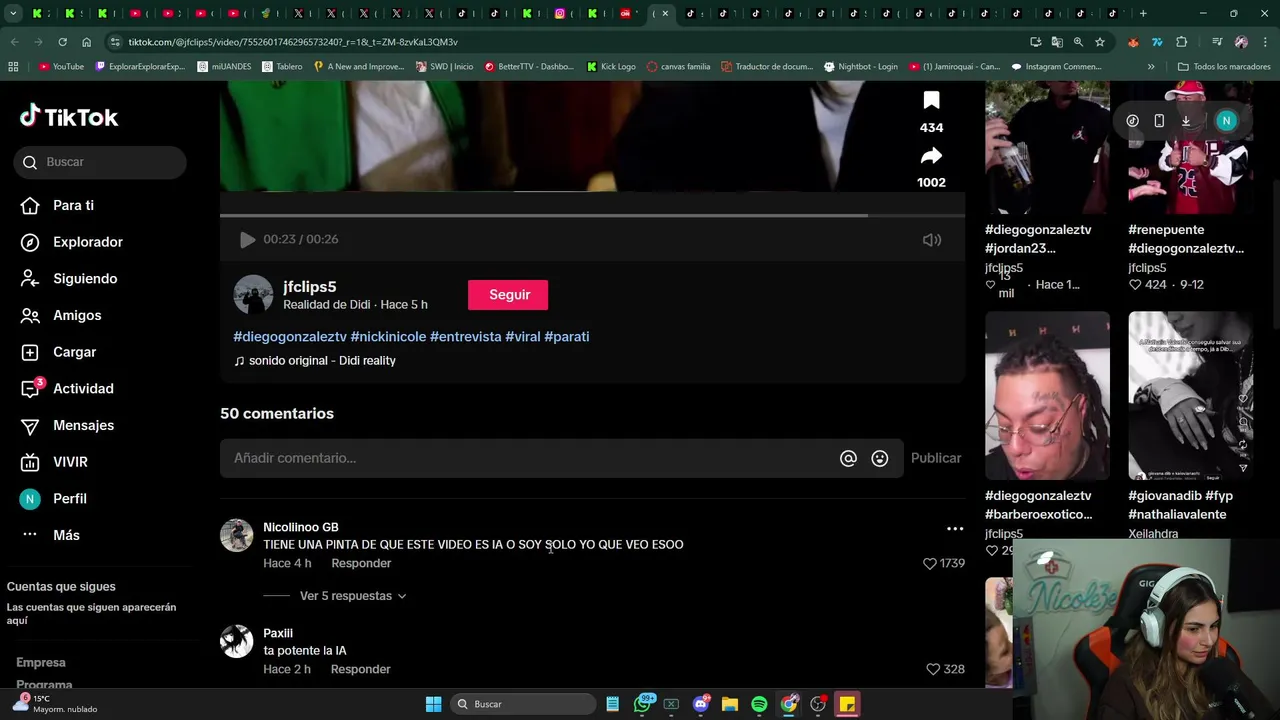The height and width of the screenshot is (720, 1280).
Task: Open the YouTube bookmark
Action: click(61, 67)
